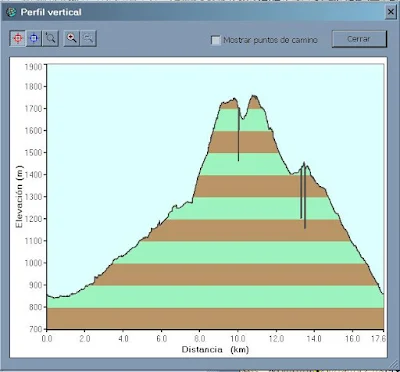Viewport: 400px width, 372px height.
Task: Click the 1900 elevation axis label
Action: 34,67
